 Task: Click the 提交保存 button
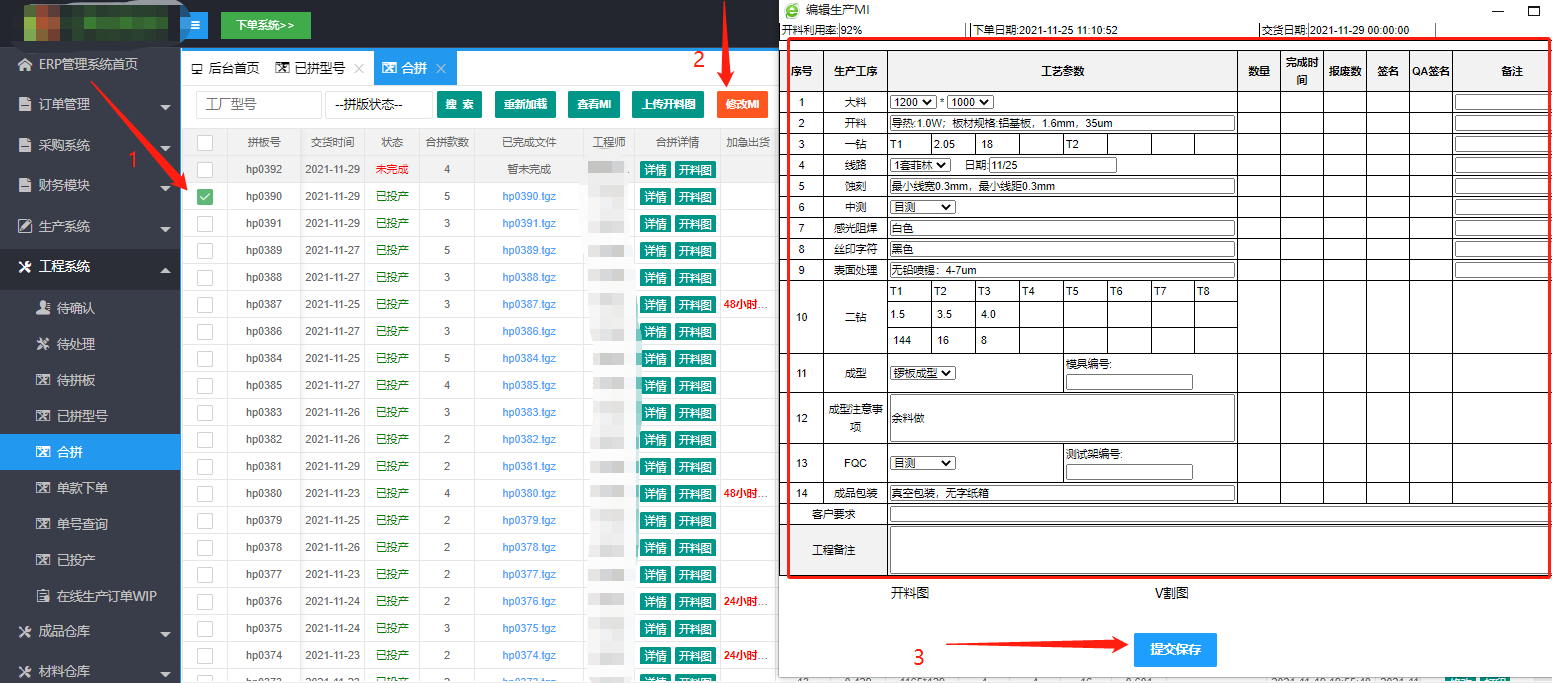pos(1175,650)
